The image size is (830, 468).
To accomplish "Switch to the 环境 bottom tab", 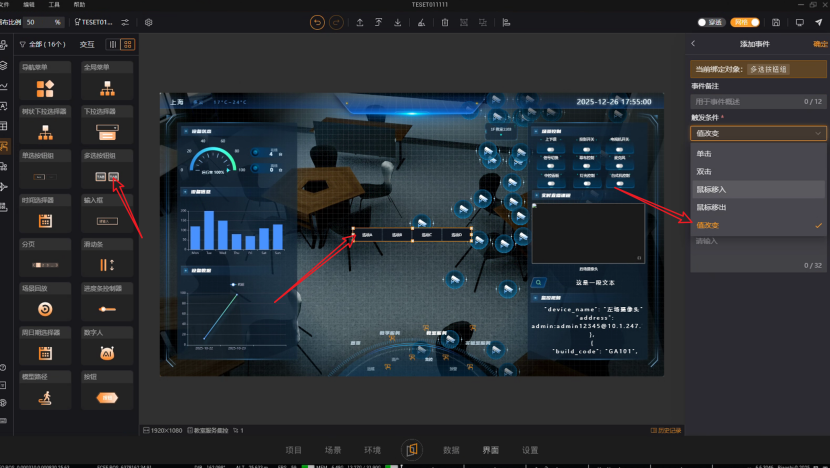I will [x=372, y=450].
